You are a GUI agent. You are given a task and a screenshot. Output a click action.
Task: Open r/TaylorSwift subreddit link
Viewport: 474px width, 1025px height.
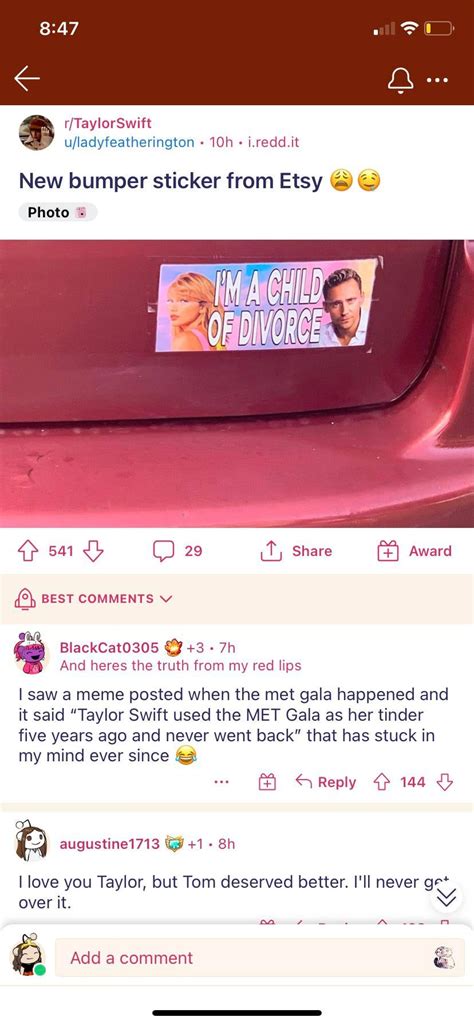[107, 123]
